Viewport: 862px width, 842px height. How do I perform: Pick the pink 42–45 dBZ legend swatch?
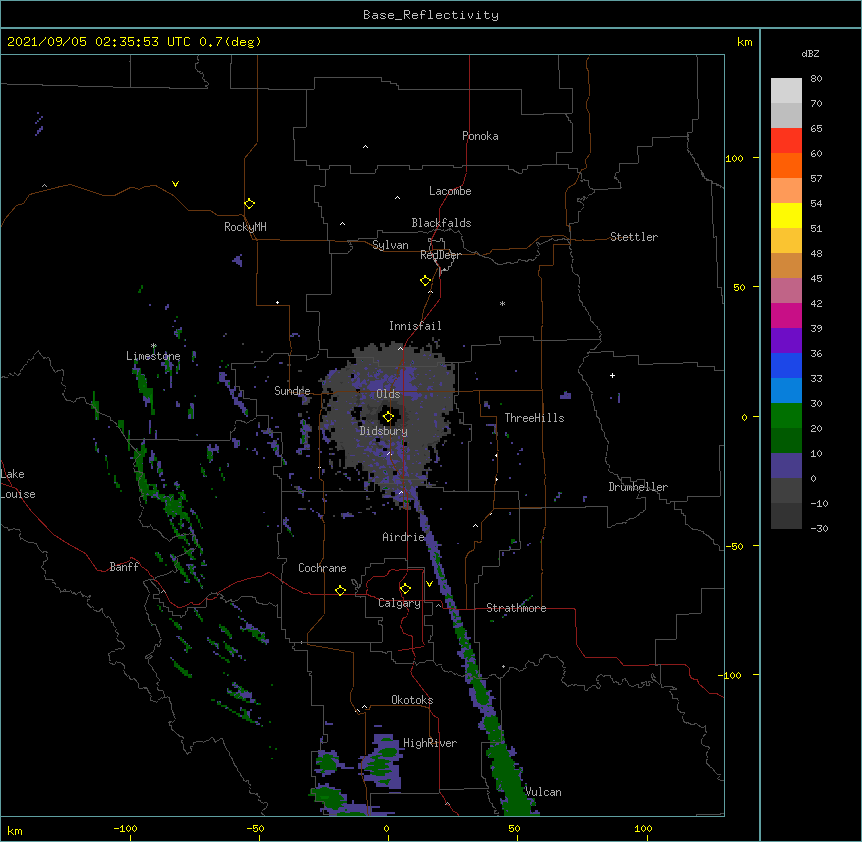click(x=786, y=291)
